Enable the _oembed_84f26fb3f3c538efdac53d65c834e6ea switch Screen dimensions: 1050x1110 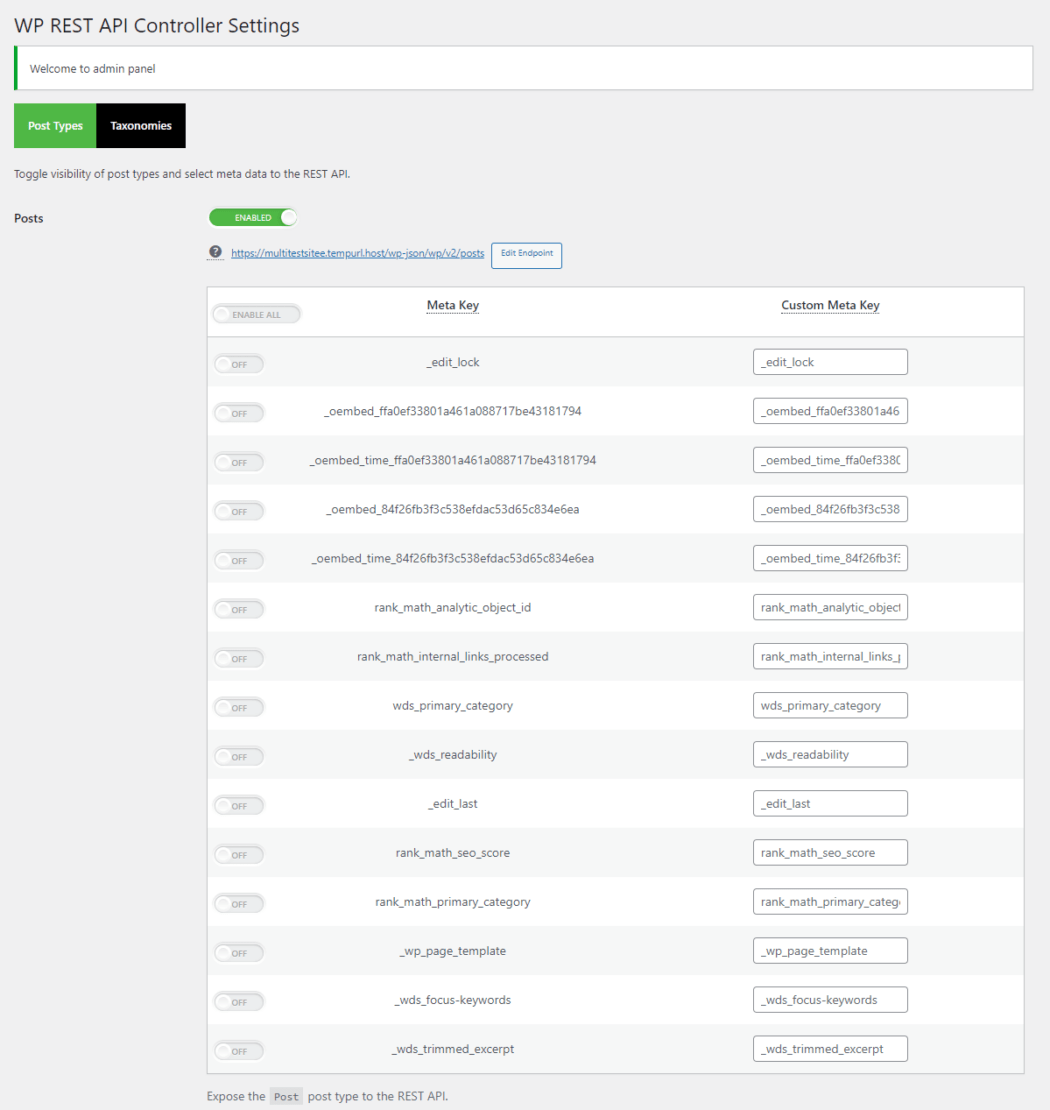point(239,511)
